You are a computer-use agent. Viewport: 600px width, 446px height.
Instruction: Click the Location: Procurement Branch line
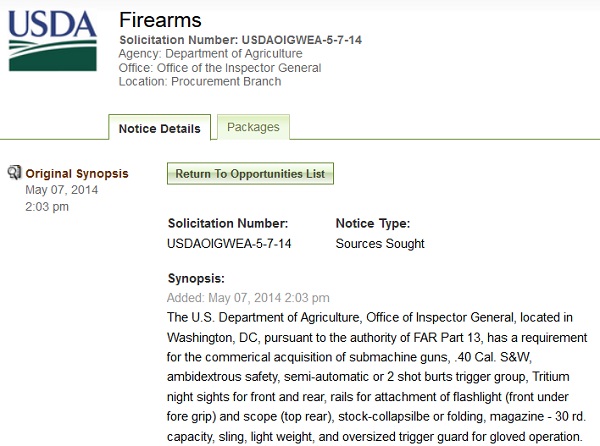click(200, 82)
